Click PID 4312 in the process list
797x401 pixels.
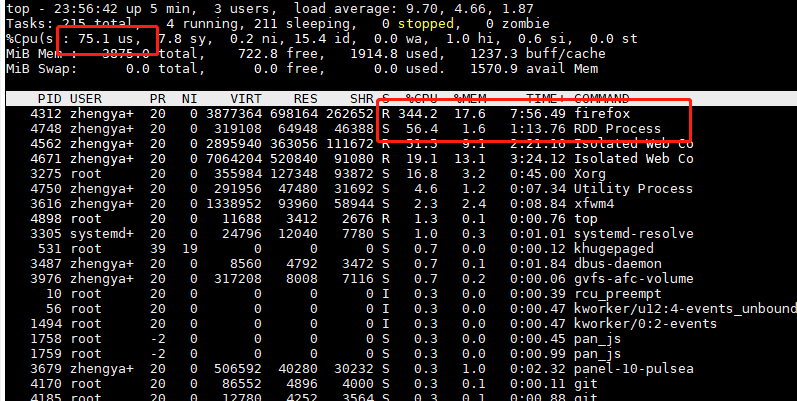46,113
